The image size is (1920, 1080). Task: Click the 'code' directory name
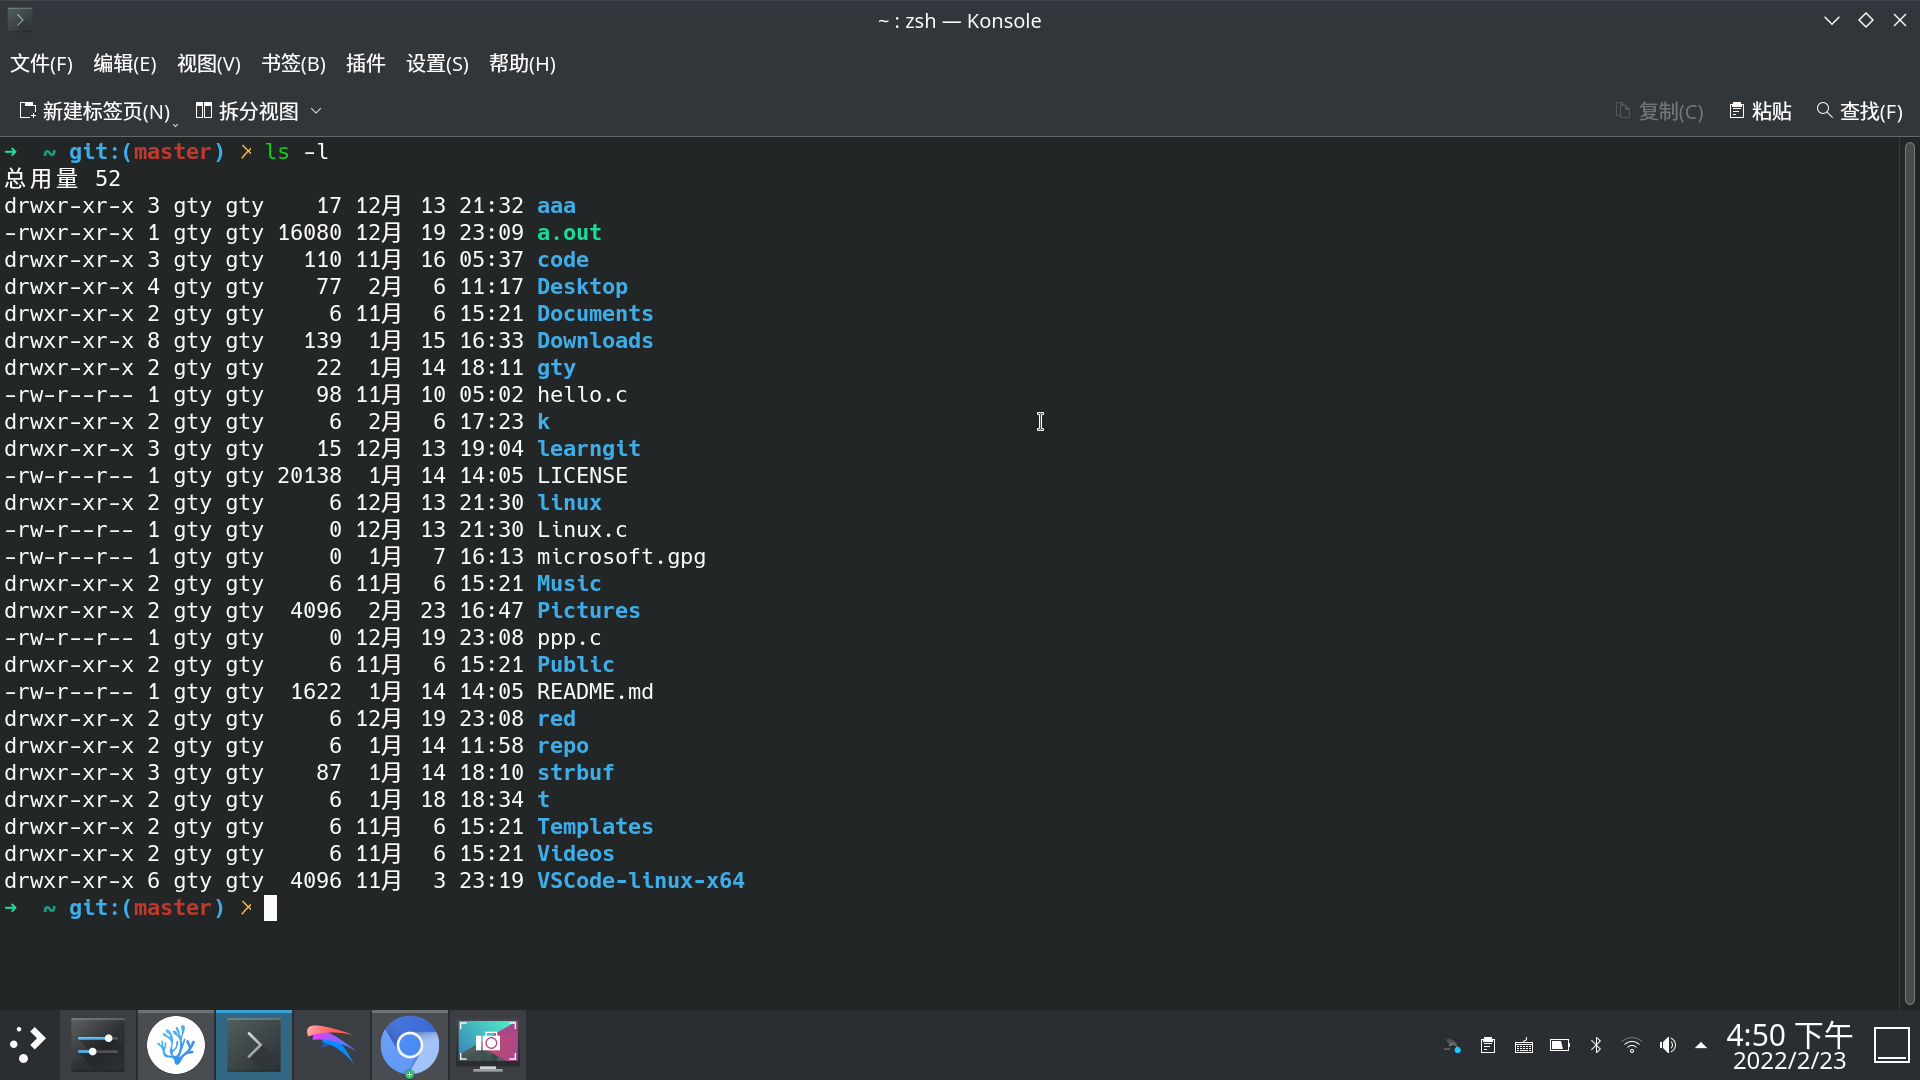(563, 260)
